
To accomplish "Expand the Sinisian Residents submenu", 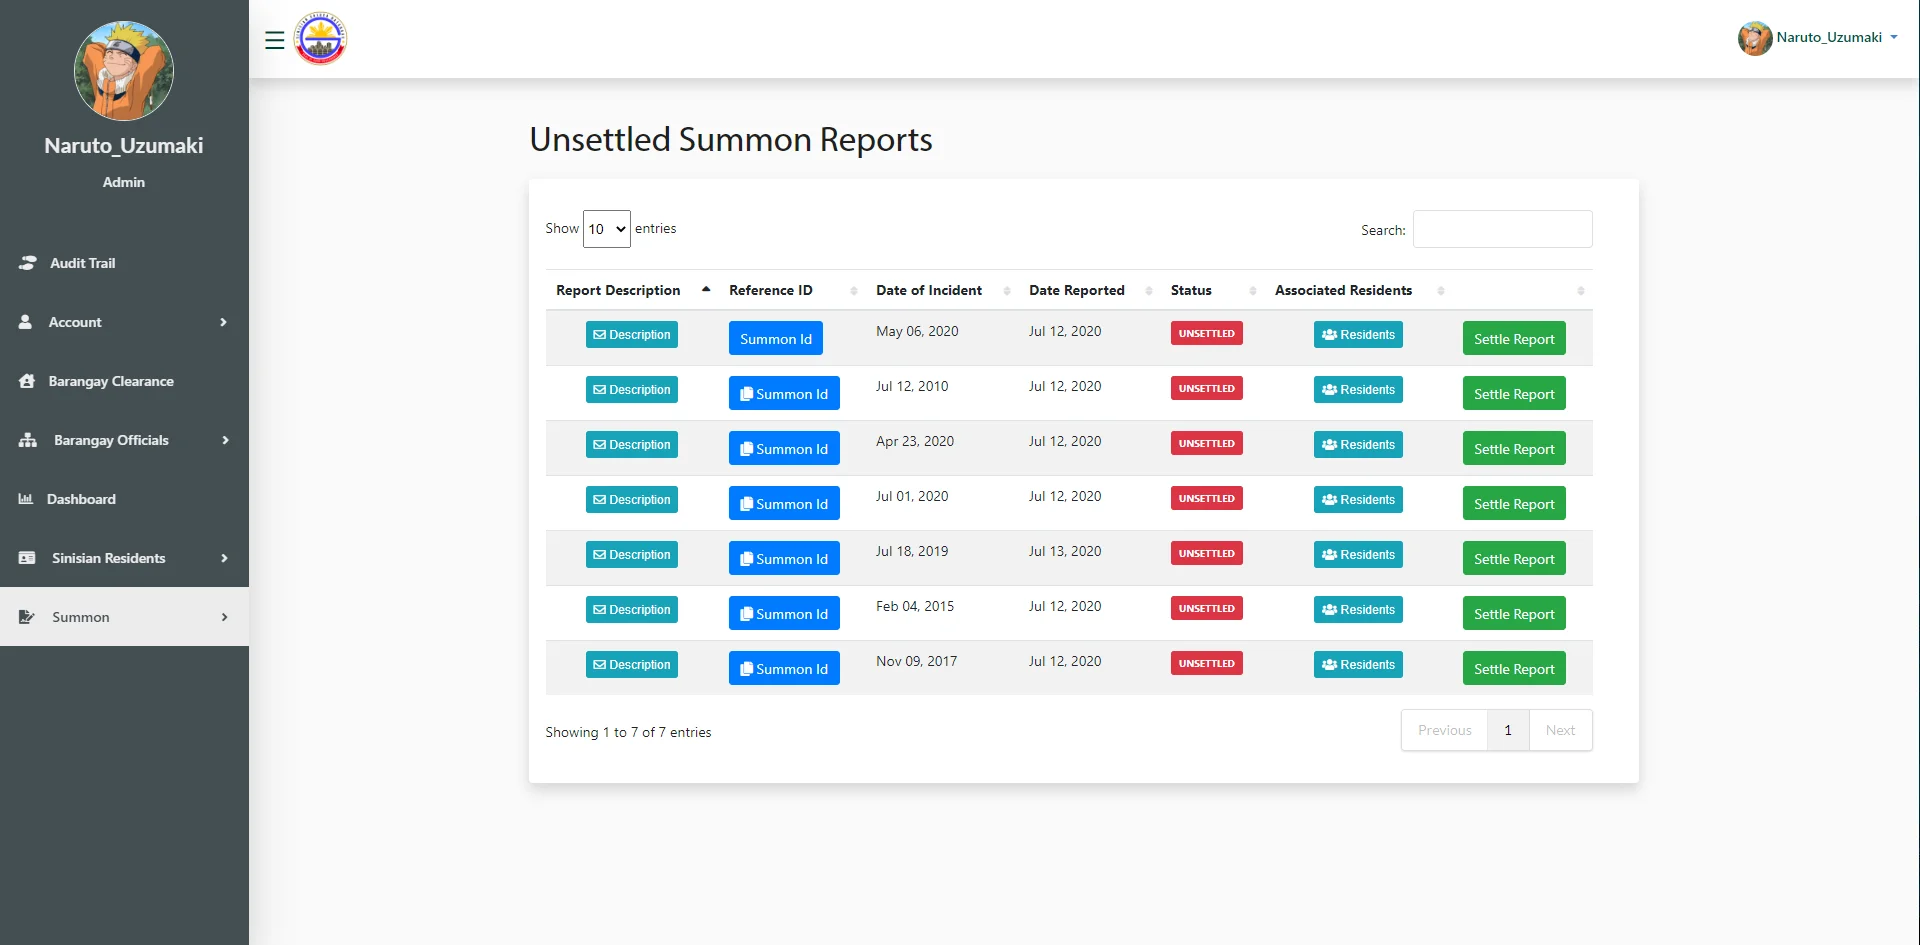I will (124, 558).
